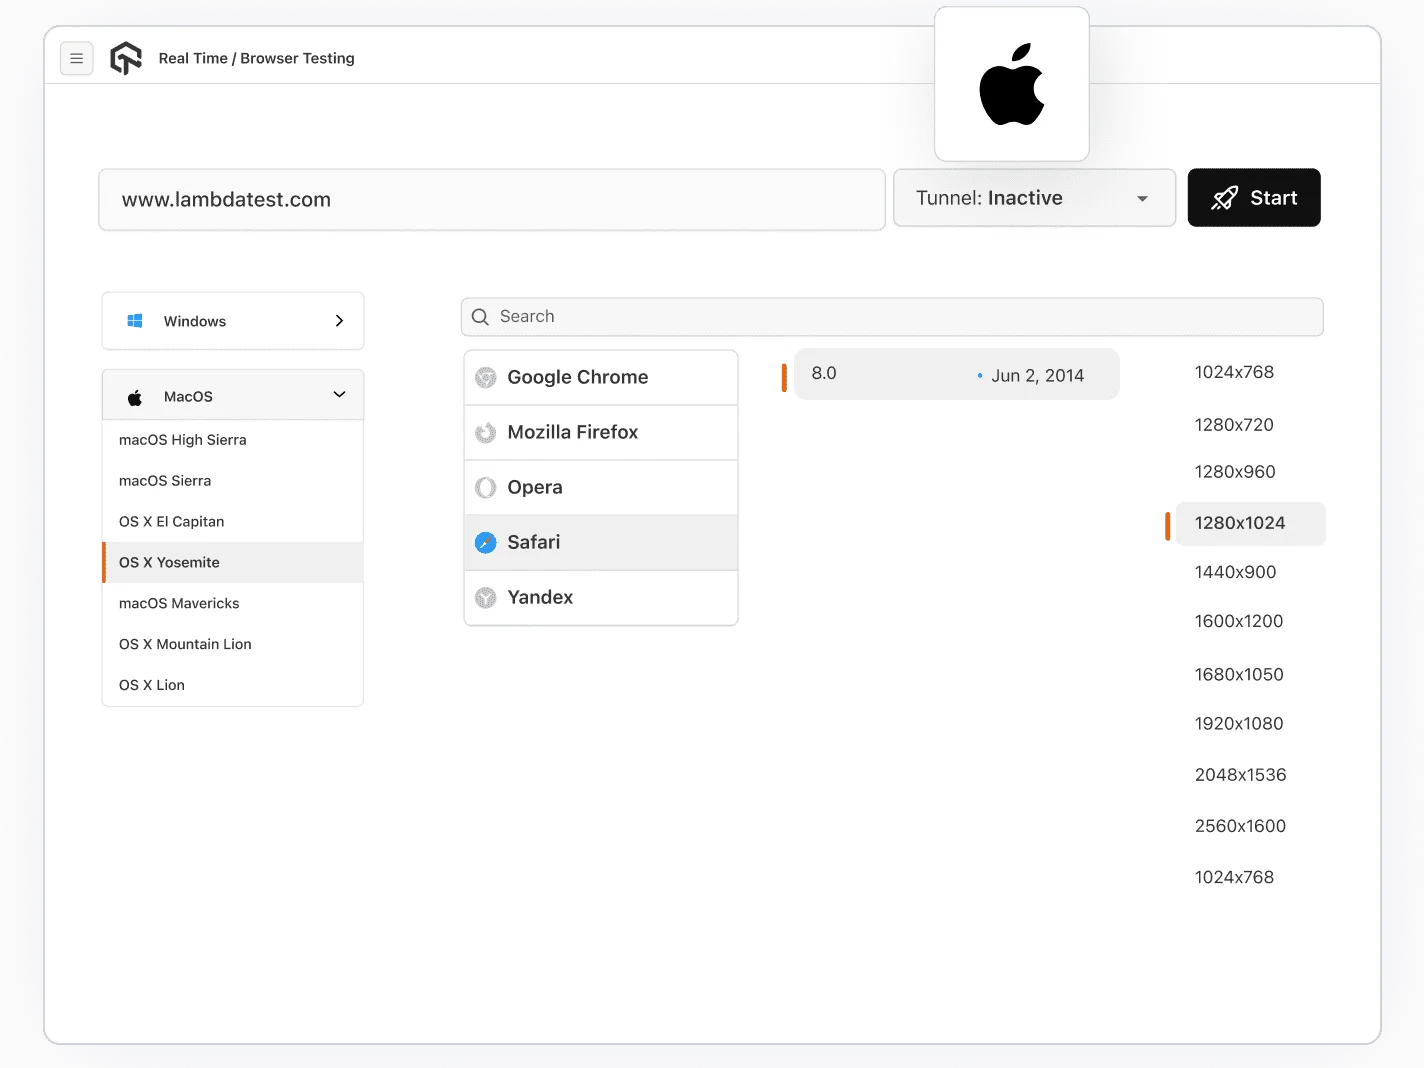Click the Search field
The image size is (1424, 1068).
click(x=891, y=316)
